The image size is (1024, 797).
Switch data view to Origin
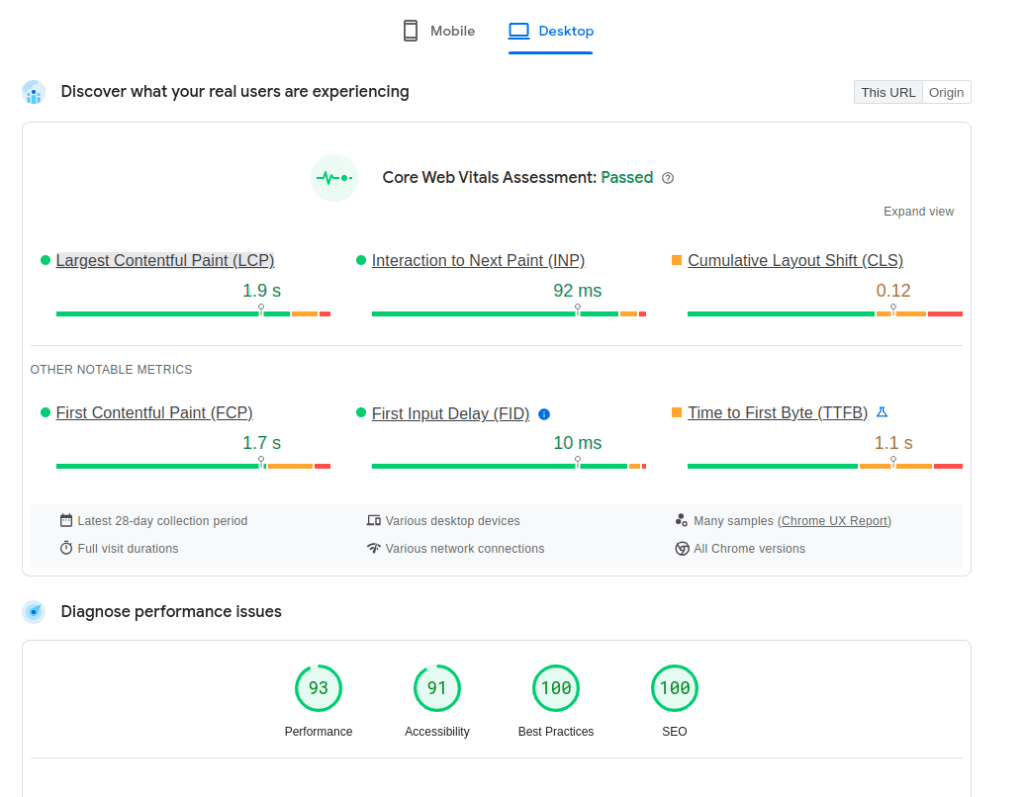946,92
